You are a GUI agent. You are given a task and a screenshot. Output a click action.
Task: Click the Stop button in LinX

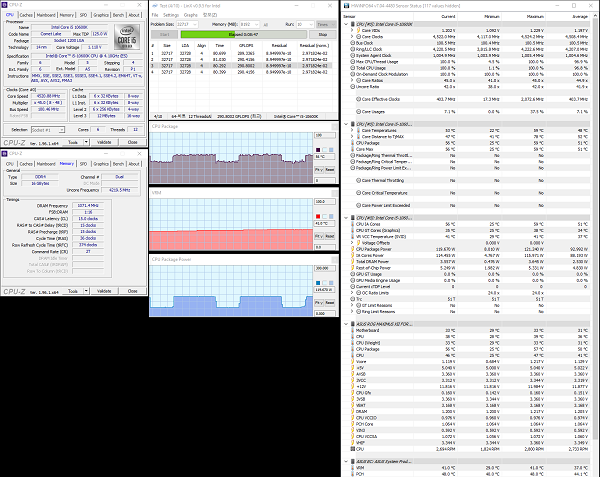point(323,34)
